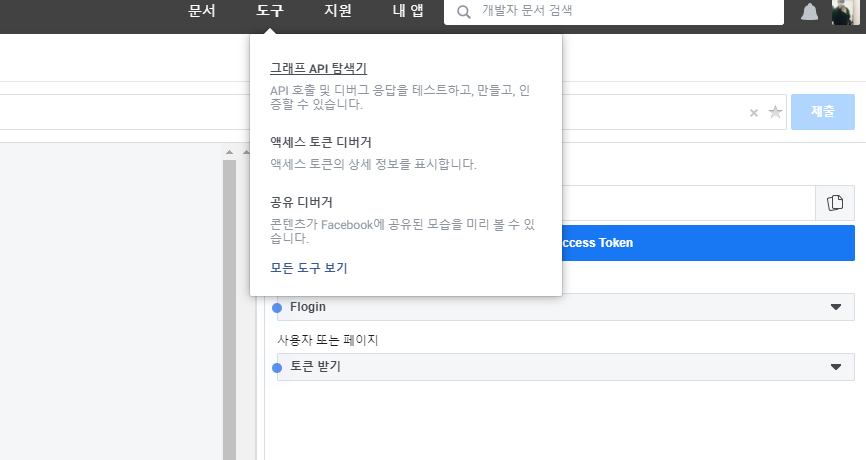Expand the 토큰 받기 dropdown
The width and height of the screenshot is (866, 460).
[566, 367]
